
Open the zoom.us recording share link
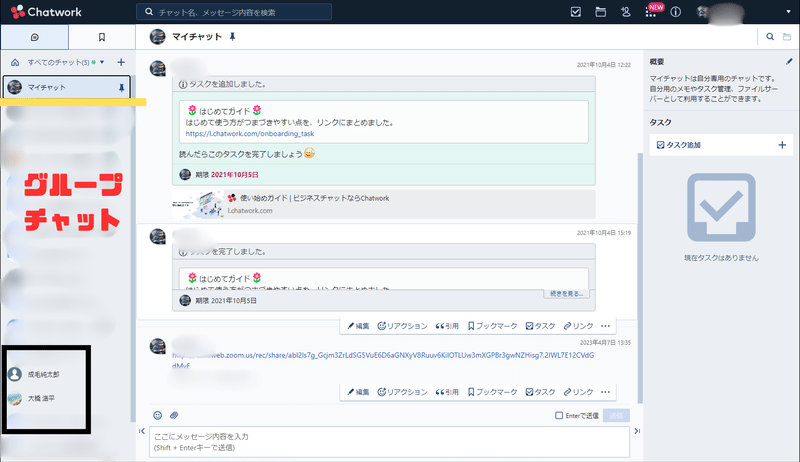383,355
